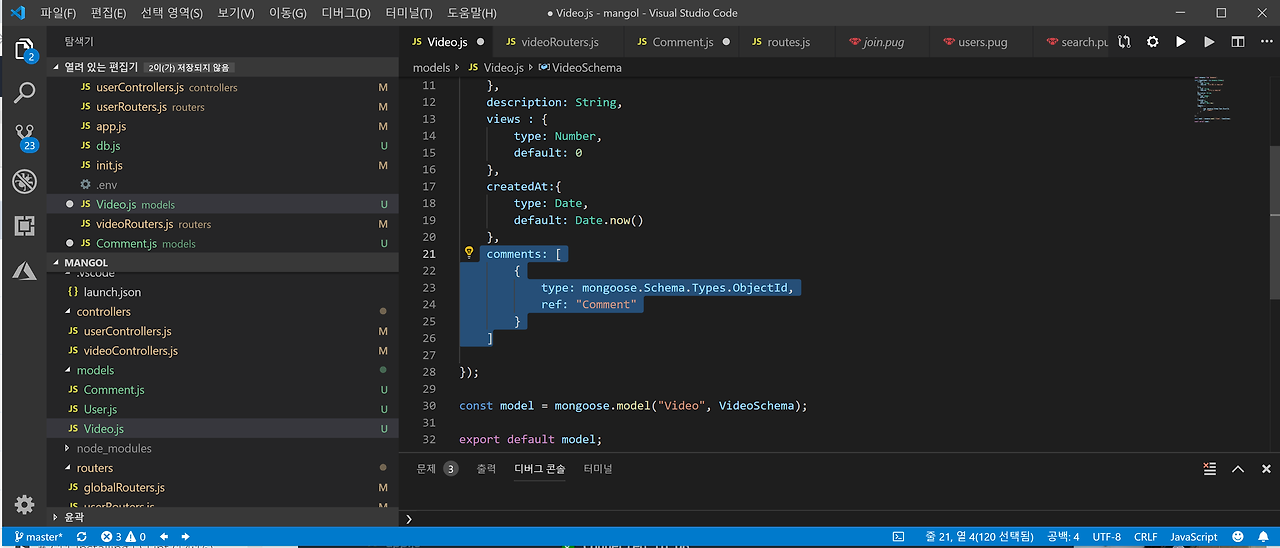This screenshot has width=1280, height=548.
Task: Click JavaScript language mode in status bar
Action: point(1193,537)
